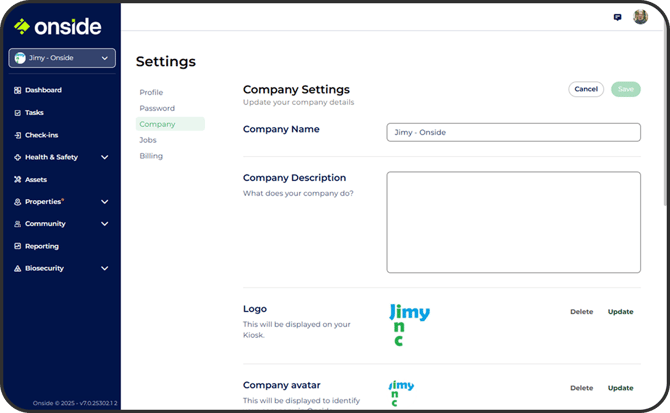
Task: Open the Jimy - Onside company switcher
Action: (x=62, y=58)
